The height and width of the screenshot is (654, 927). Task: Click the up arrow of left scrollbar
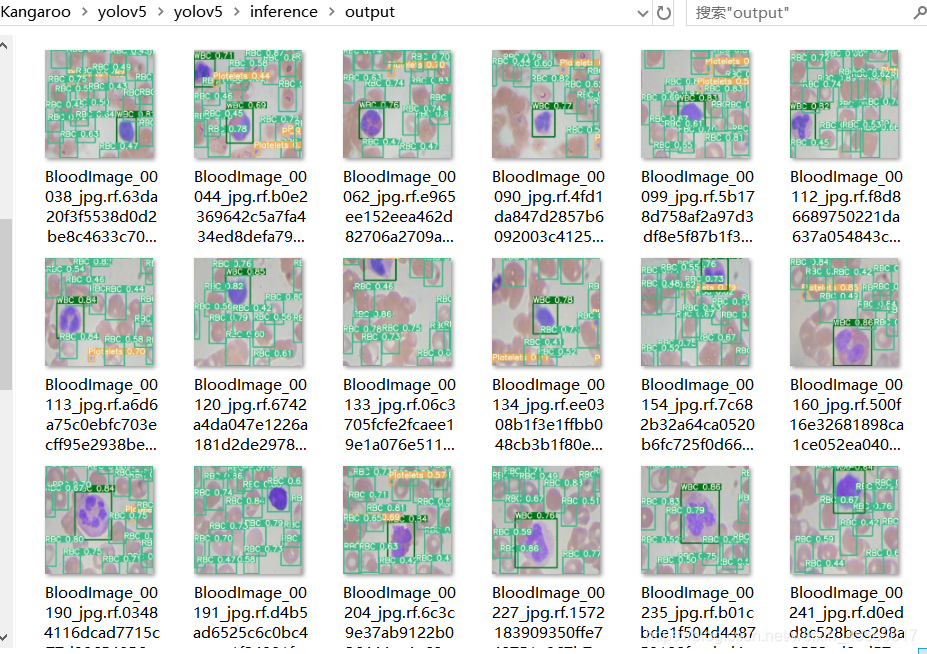point(5,46)
